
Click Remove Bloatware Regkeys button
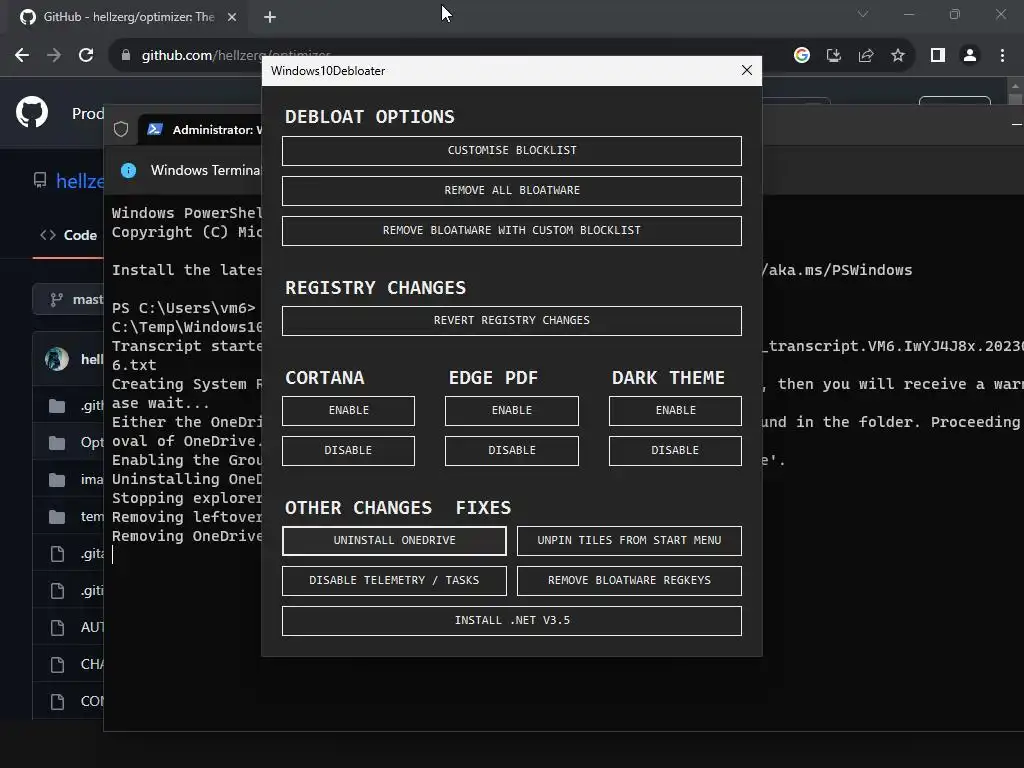point(629,580)
